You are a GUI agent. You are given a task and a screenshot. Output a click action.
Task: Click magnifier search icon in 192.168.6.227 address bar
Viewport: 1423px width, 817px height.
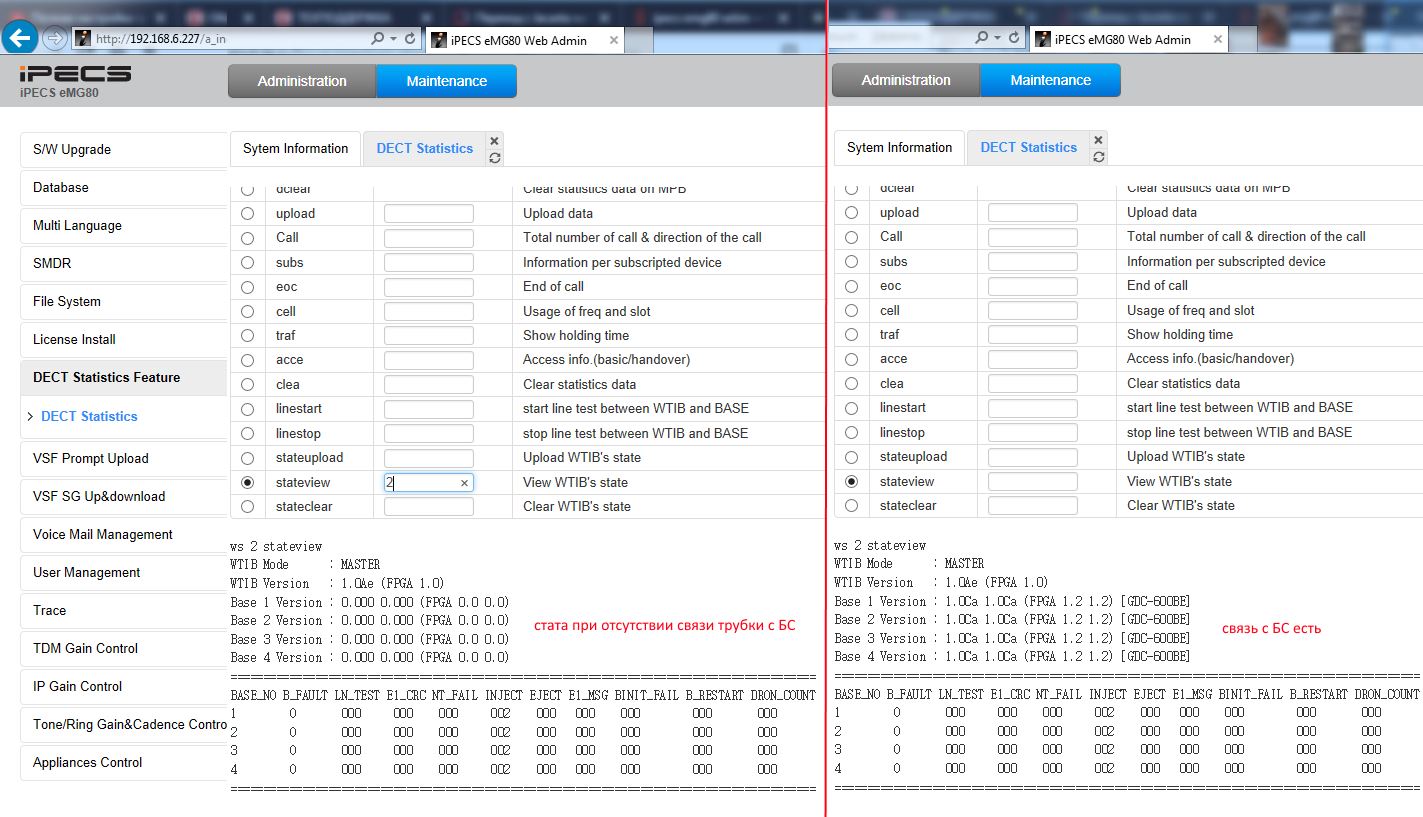coord(377,38)
